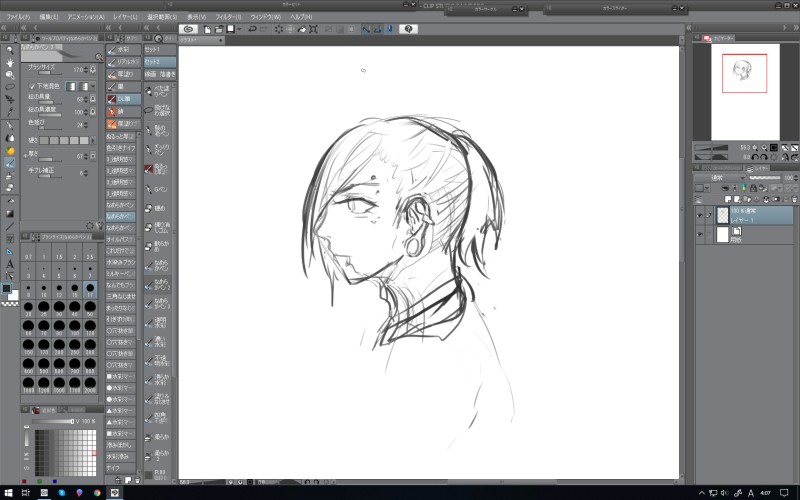The image size is (800, 500).
Task: Adjust the layer opacity slider
Action: [764, 178]
